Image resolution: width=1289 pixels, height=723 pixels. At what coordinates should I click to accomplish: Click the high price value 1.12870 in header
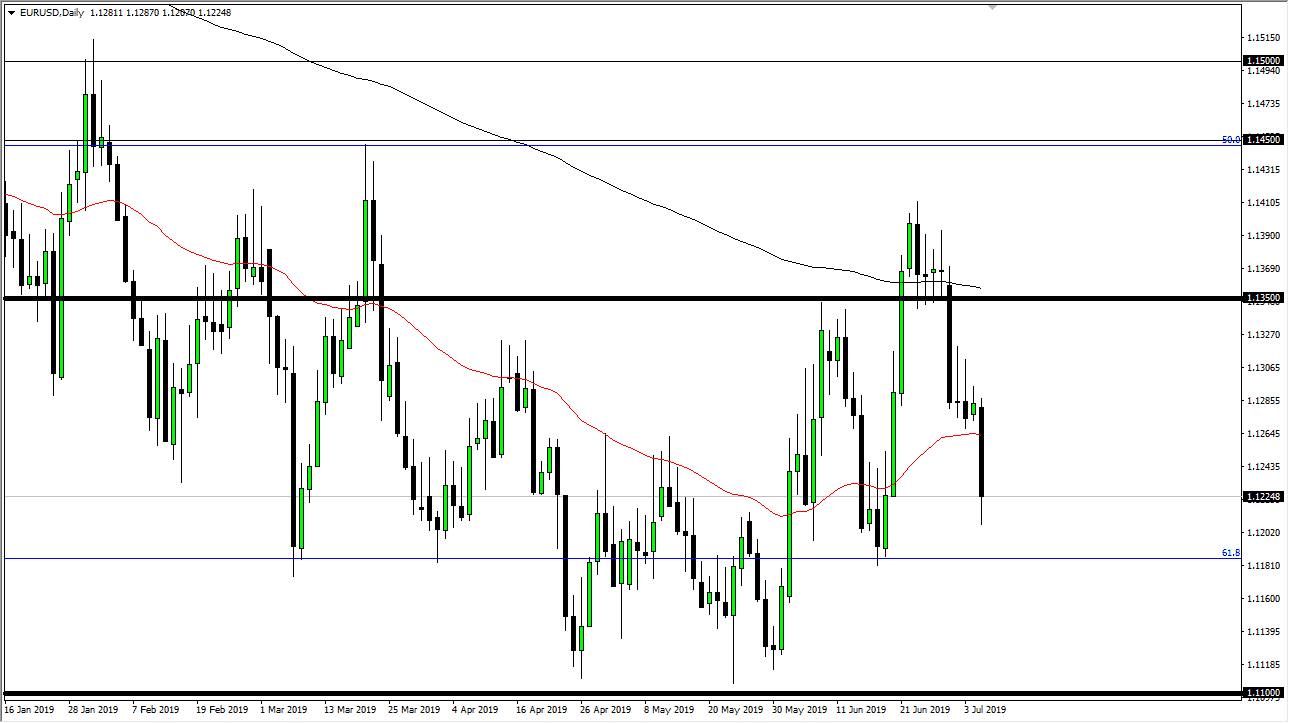tap(144, 13)
